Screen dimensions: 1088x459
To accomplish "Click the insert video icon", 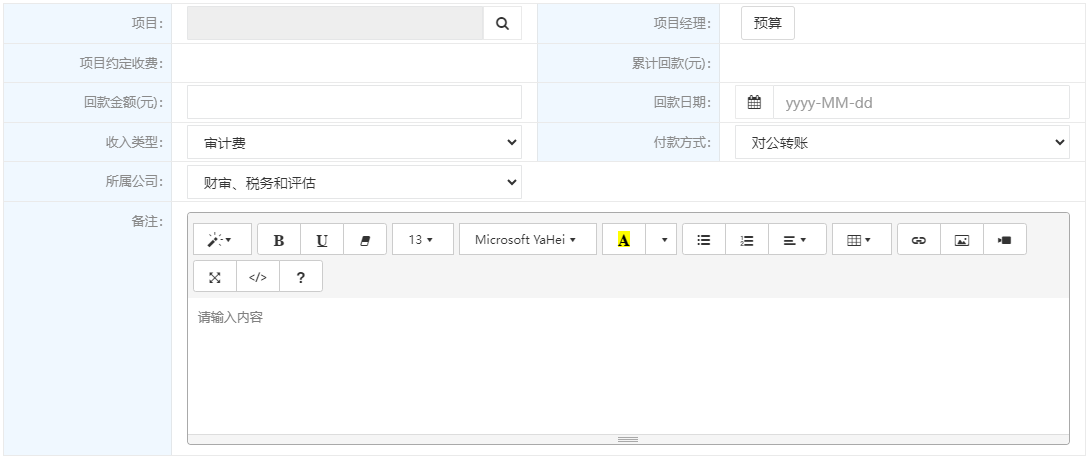I will tap(1005, 239).
